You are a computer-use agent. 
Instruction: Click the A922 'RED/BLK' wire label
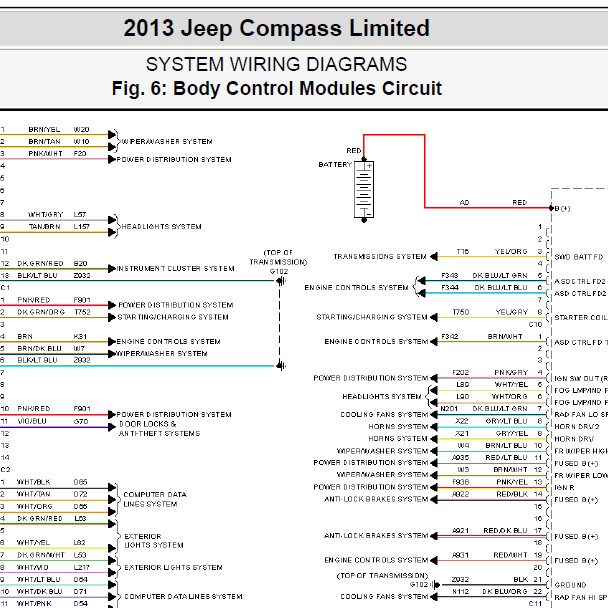pyautogui.click(x=512, y=494)
